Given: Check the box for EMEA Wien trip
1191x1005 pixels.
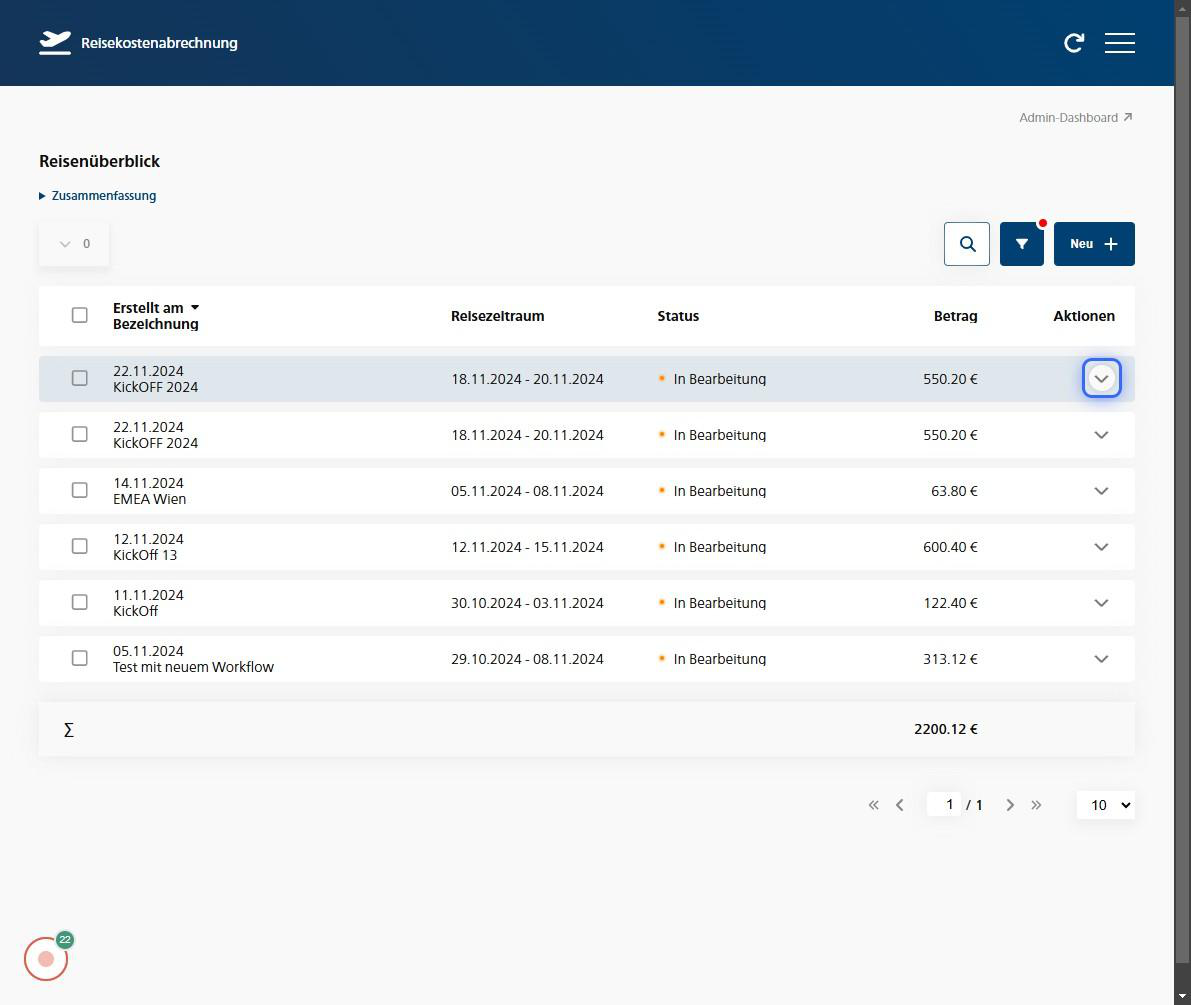Looking at the screenshot, I should 80,490.
